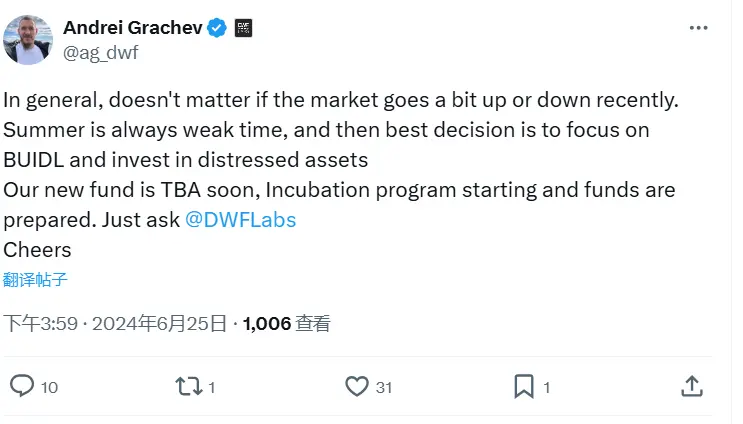Click the DWF affiliation badge icon
Image resolution: width=743 pixels, height=424 pixels.
243,28
